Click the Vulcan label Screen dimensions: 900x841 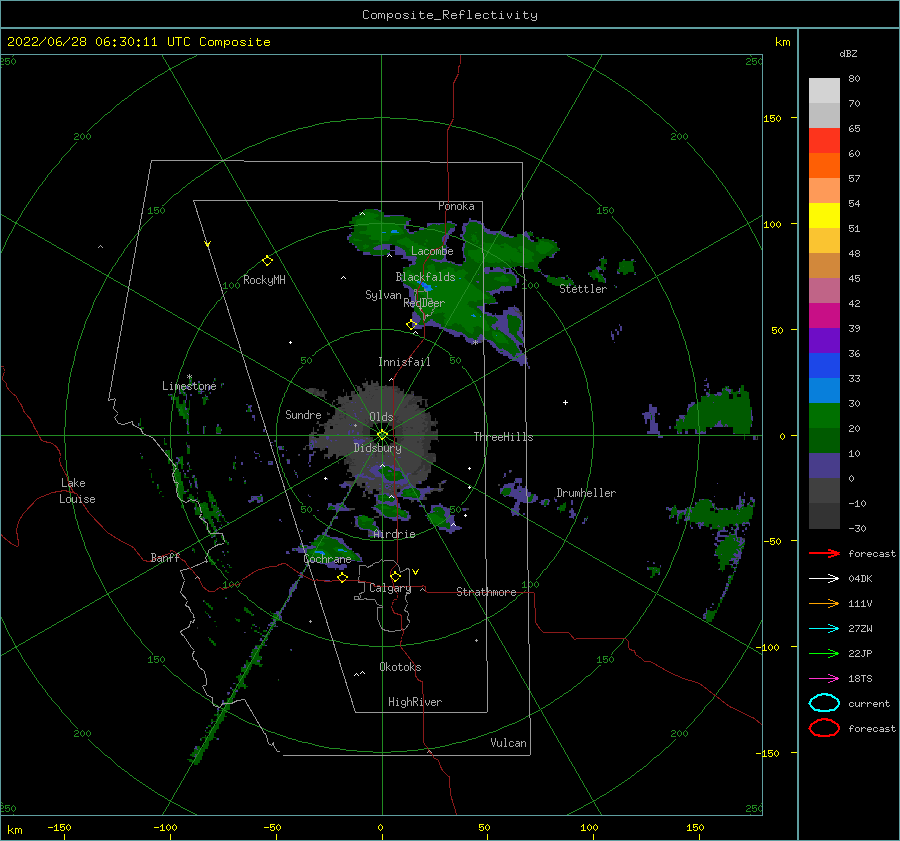coord(508,743)
